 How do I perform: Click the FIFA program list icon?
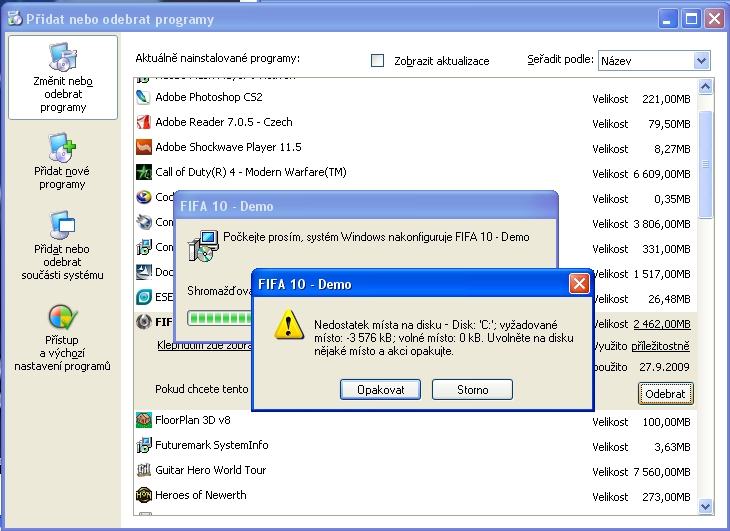(x=143, y=322)
